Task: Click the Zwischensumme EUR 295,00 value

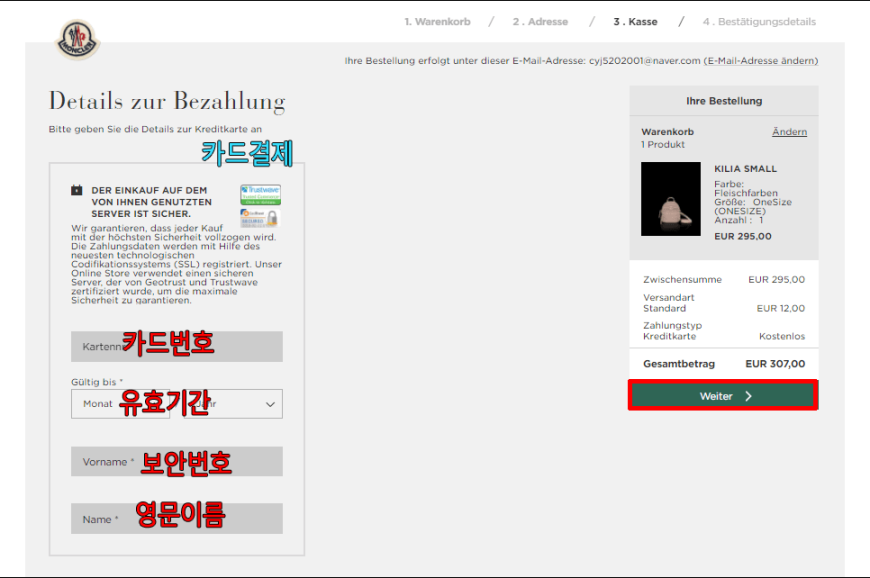Action: 776,280
